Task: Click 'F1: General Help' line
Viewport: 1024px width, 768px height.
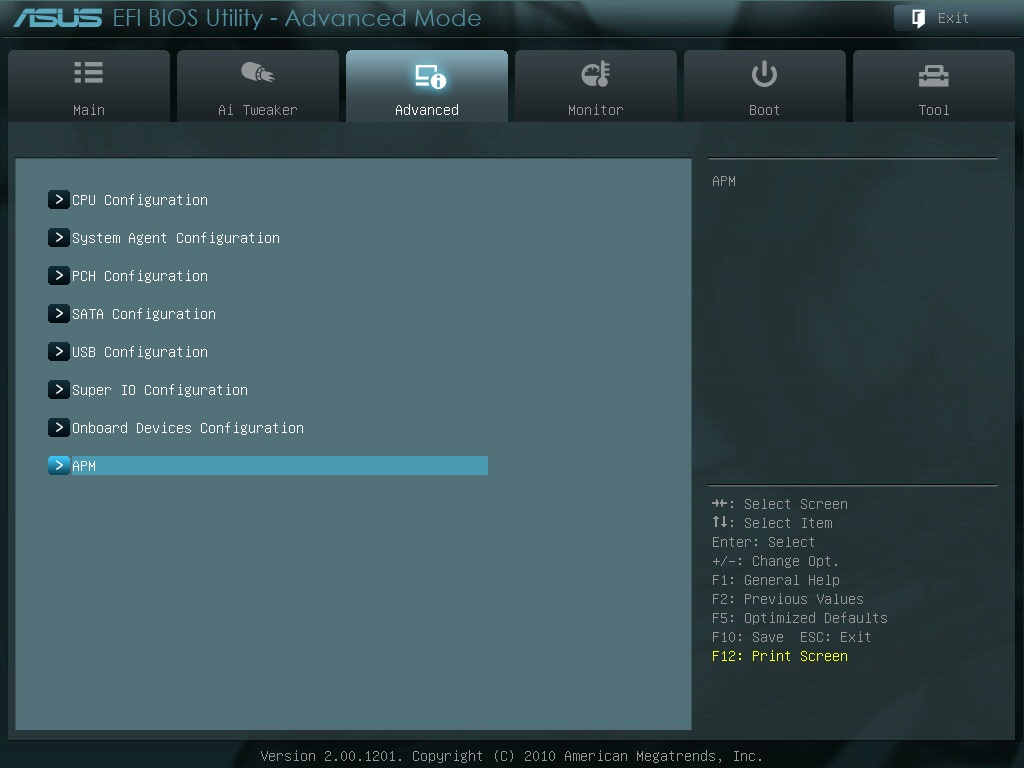Action: [x=776, y=580]
